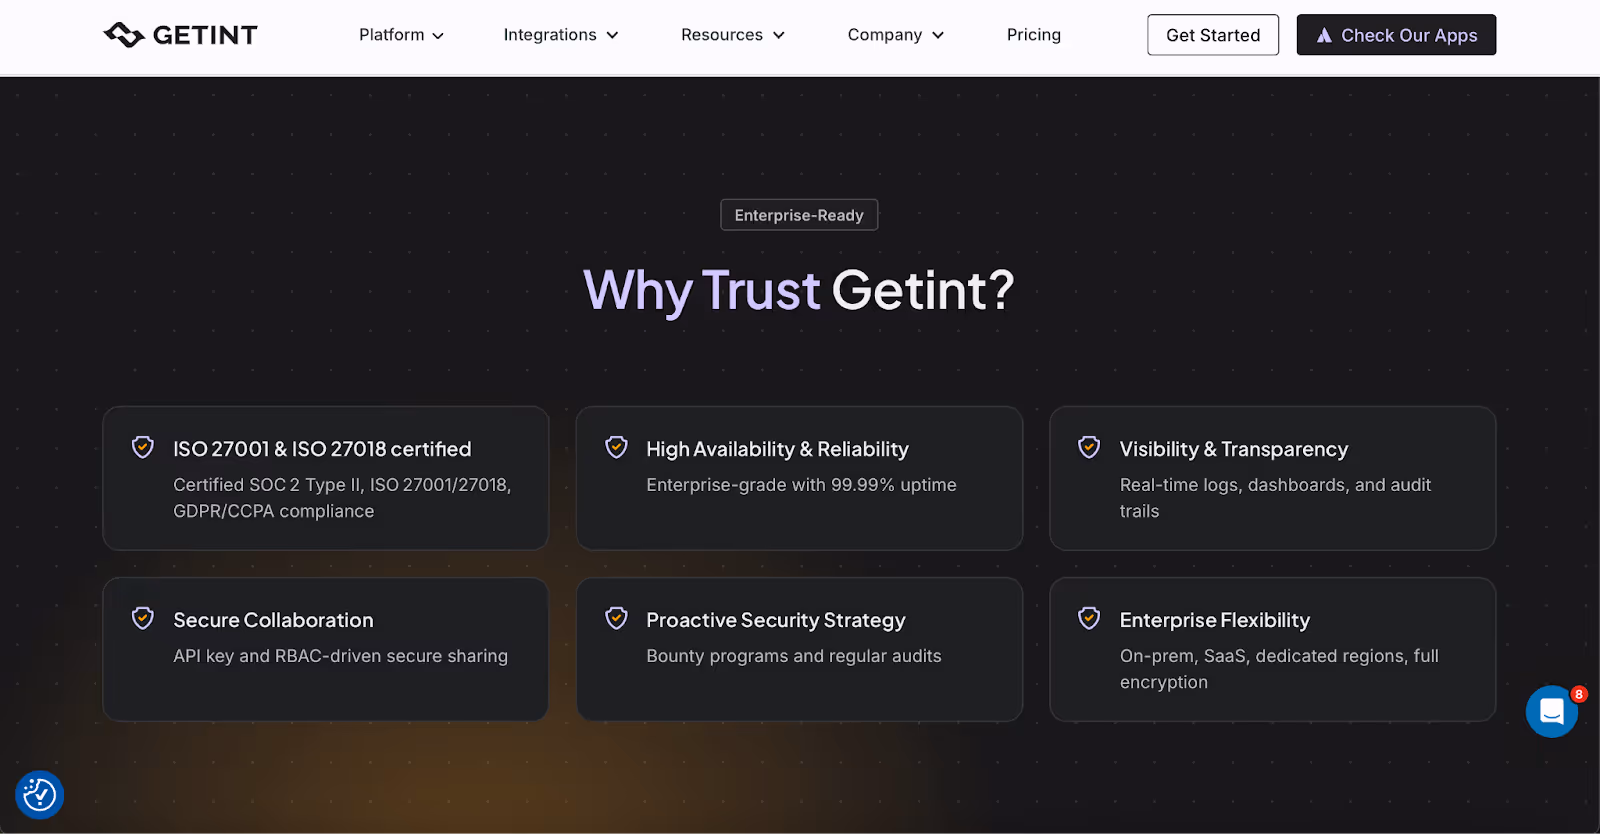This screenshot has width=1600, height=834.
Task: Open the Platform menu
Action: [x=401, y=35]
